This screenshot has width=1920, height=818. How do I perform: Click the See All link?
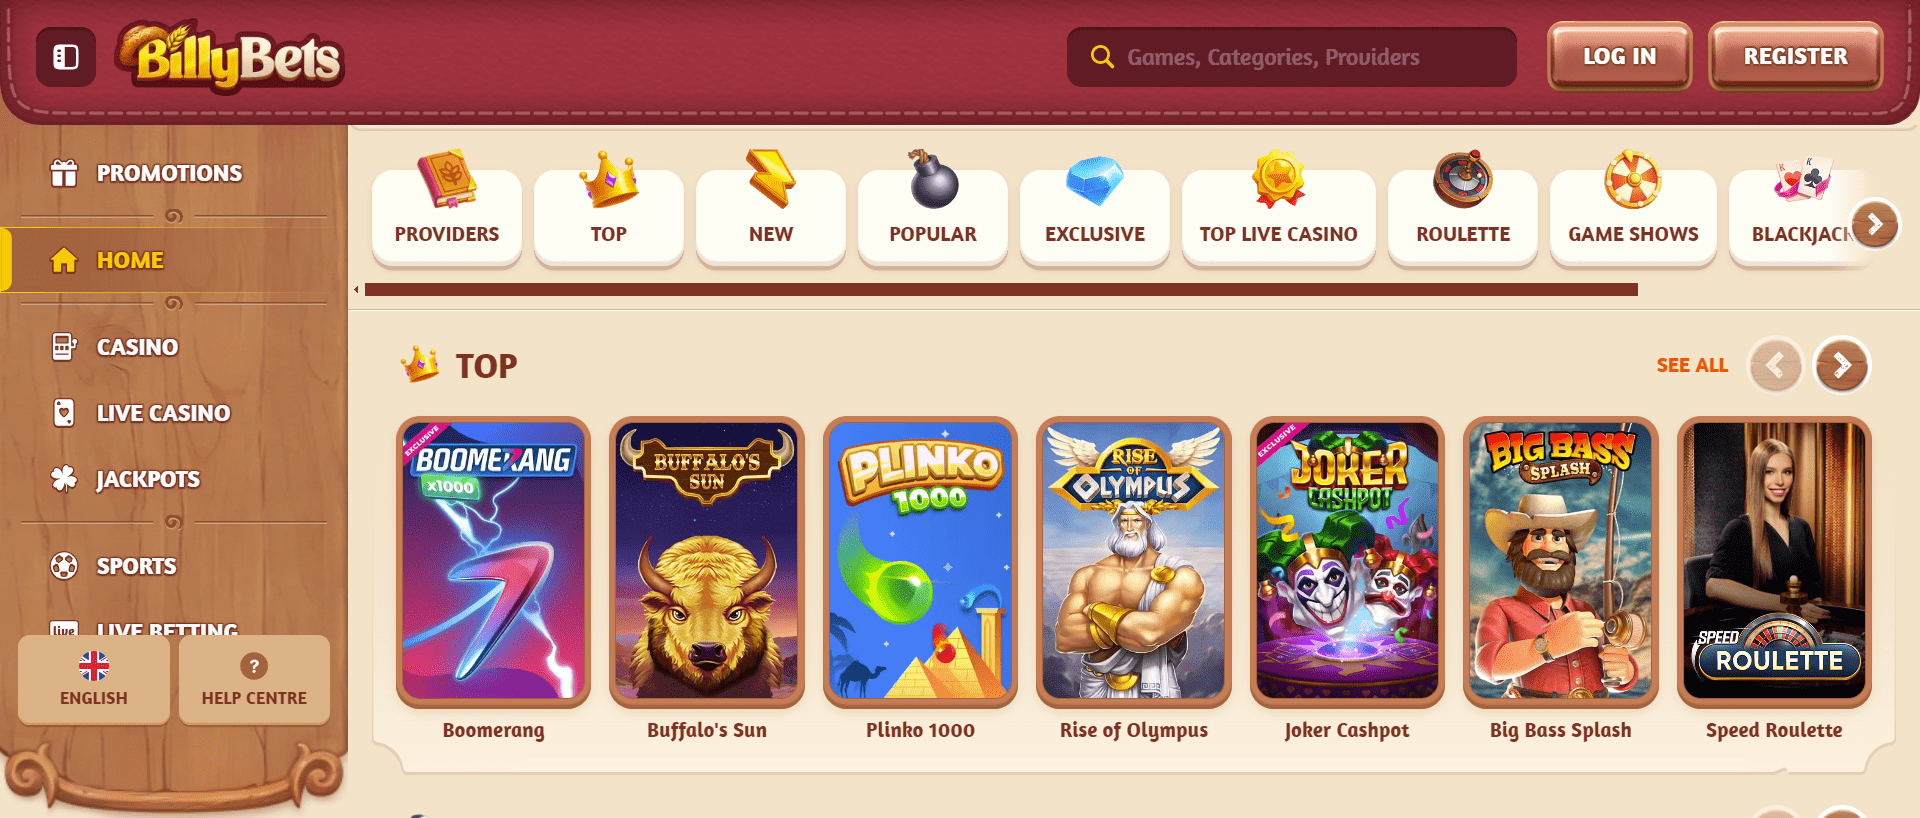[1691, 365]
